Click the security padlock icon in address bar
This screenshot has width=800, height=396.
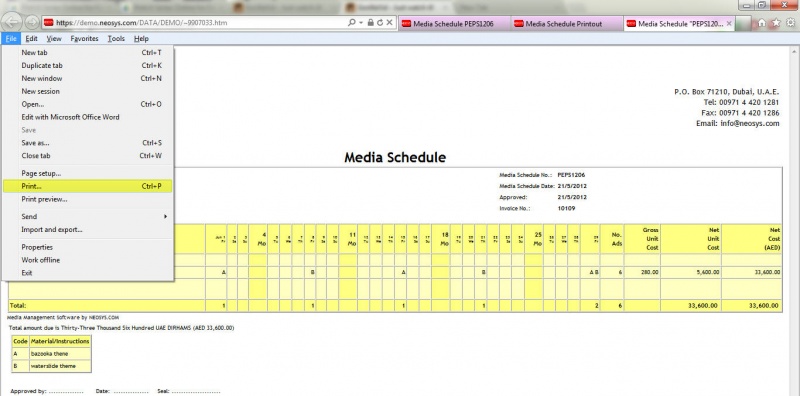371,23
